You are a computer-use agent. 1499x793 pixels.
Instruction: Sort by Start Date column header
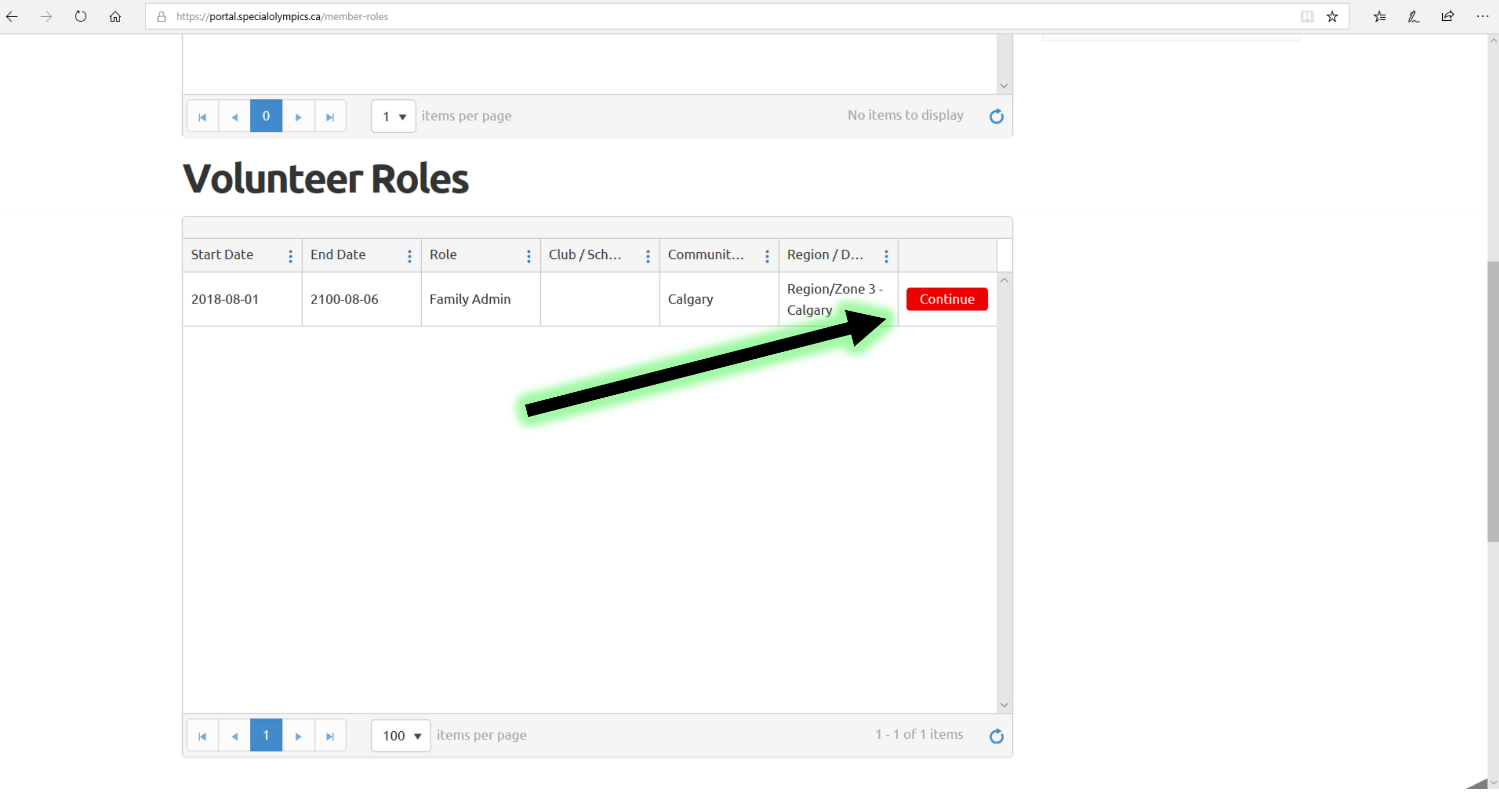(222, 255)
